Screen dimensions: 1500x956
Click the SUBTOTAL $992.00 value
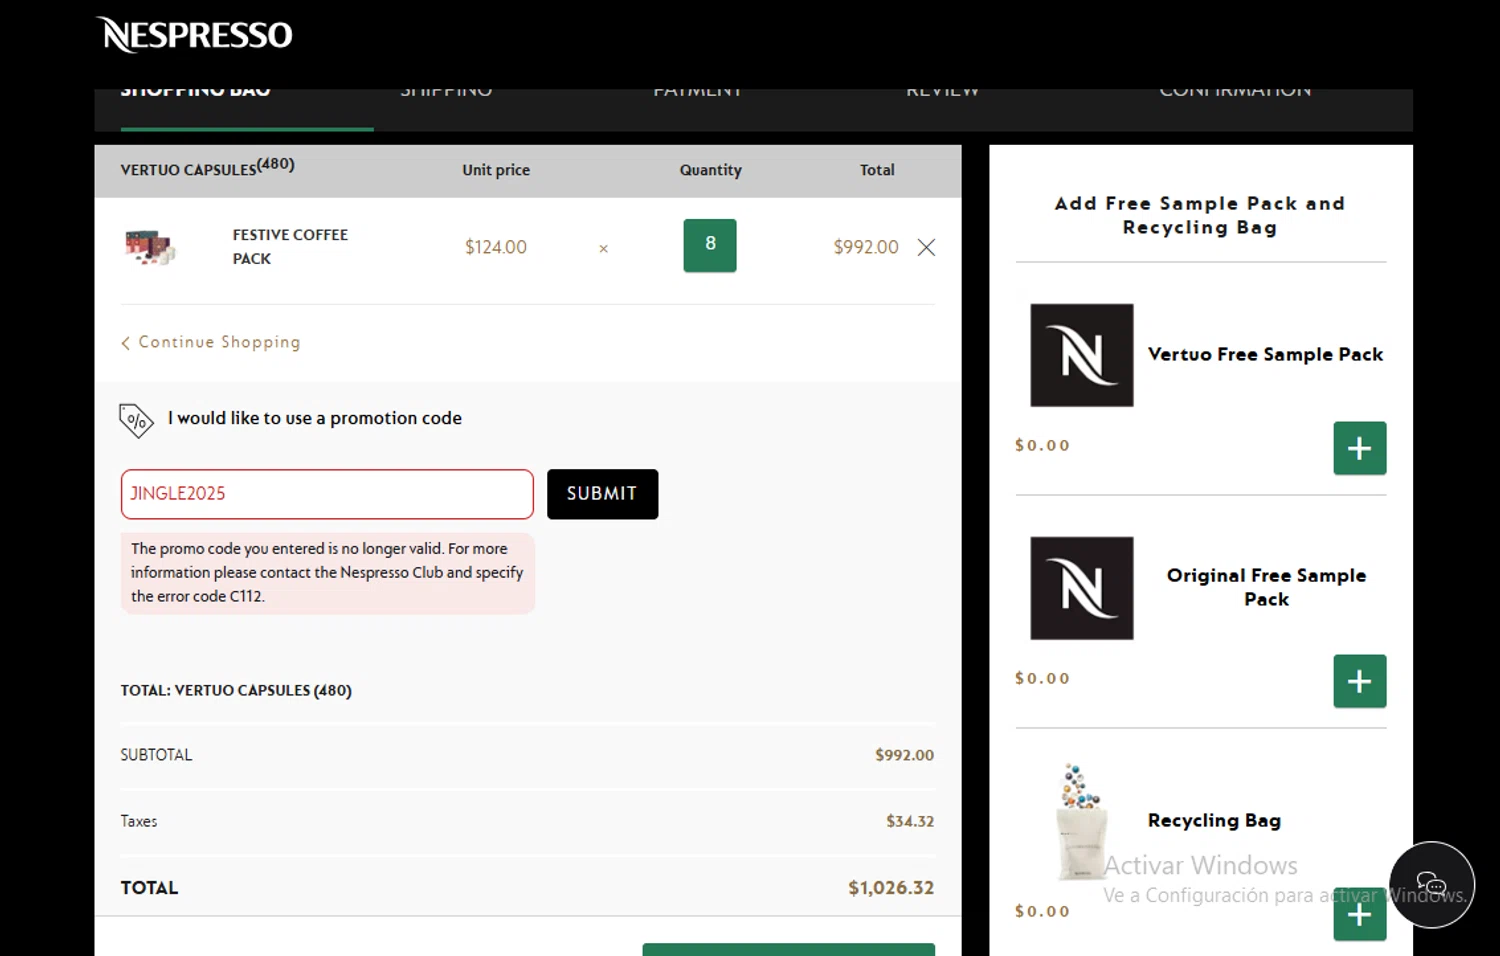coord(904,755)
